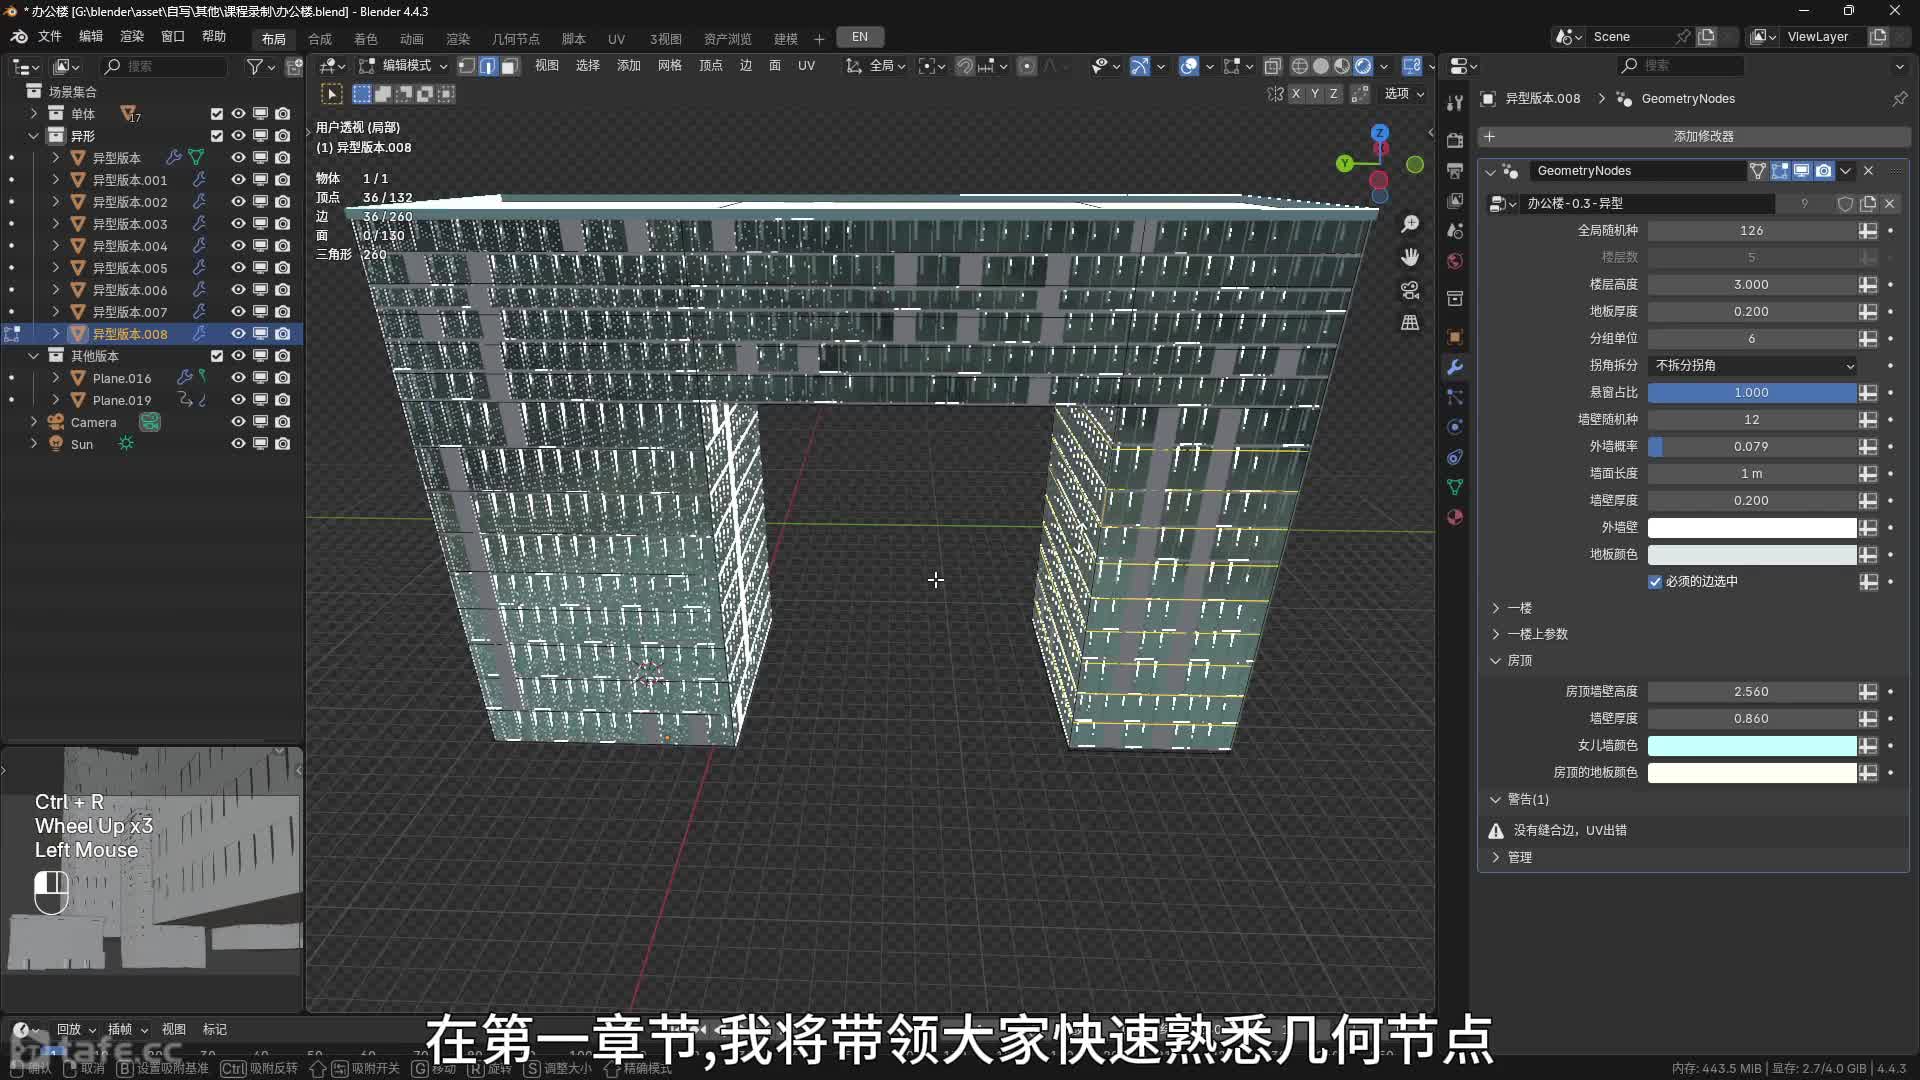The image size is (1920, 1080).
Task: Remove GeometryNodes modifier with X
Action: click(1868, 171)
